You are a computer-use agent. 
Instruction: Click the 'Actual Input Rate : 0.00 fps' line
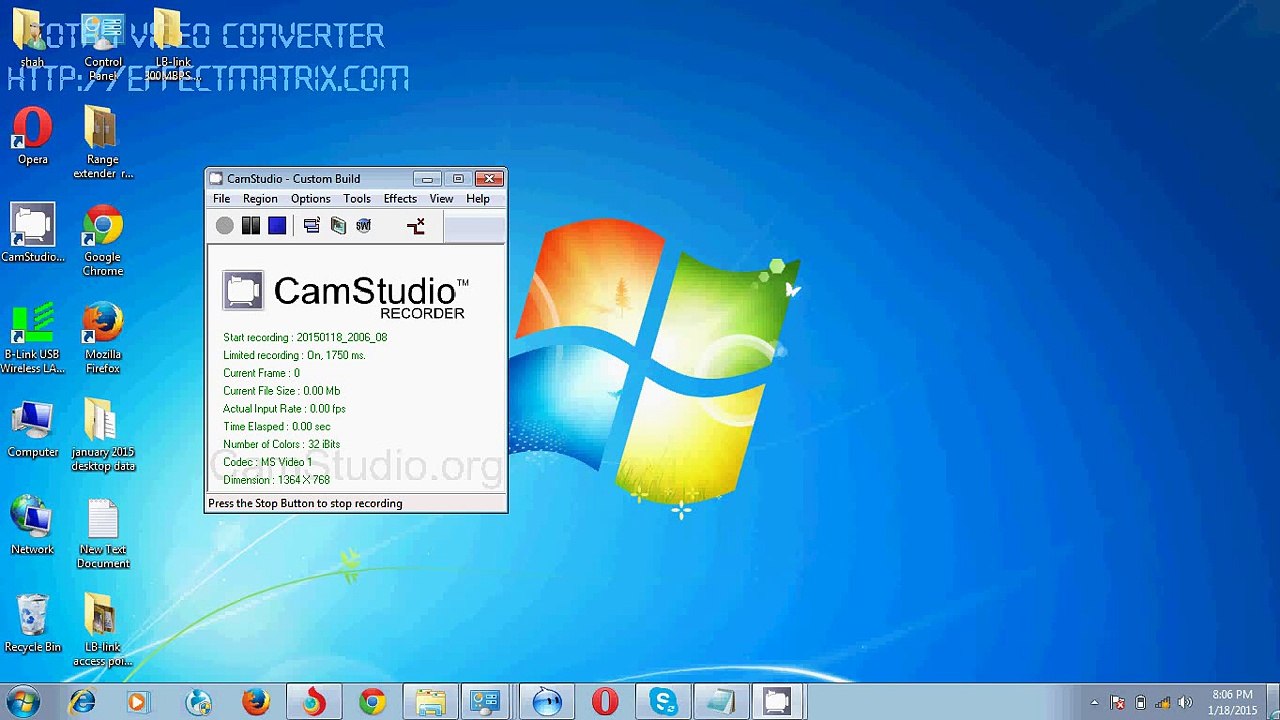tap(284, 409)
